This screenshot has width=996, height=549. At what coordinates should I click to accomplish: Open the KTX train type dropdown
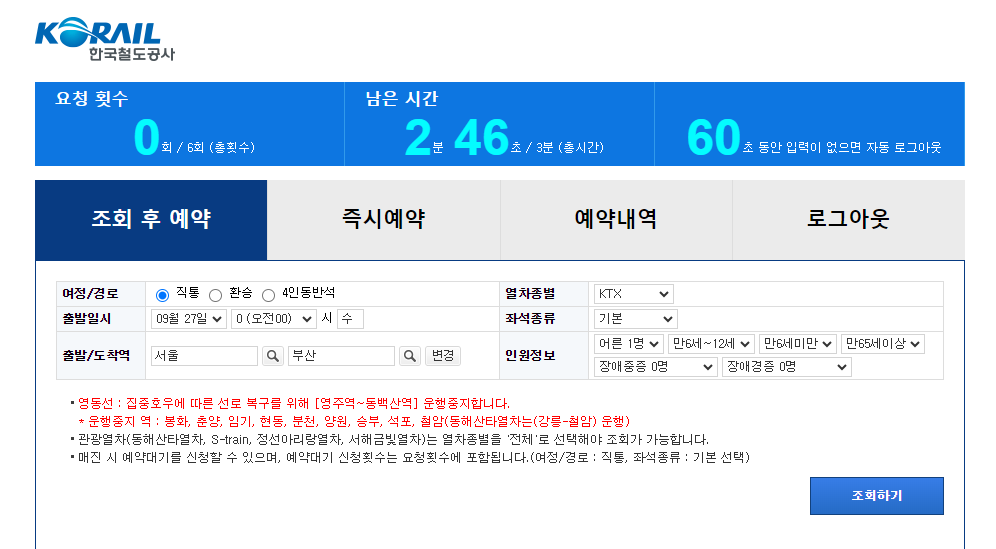[x=633, y=294]
